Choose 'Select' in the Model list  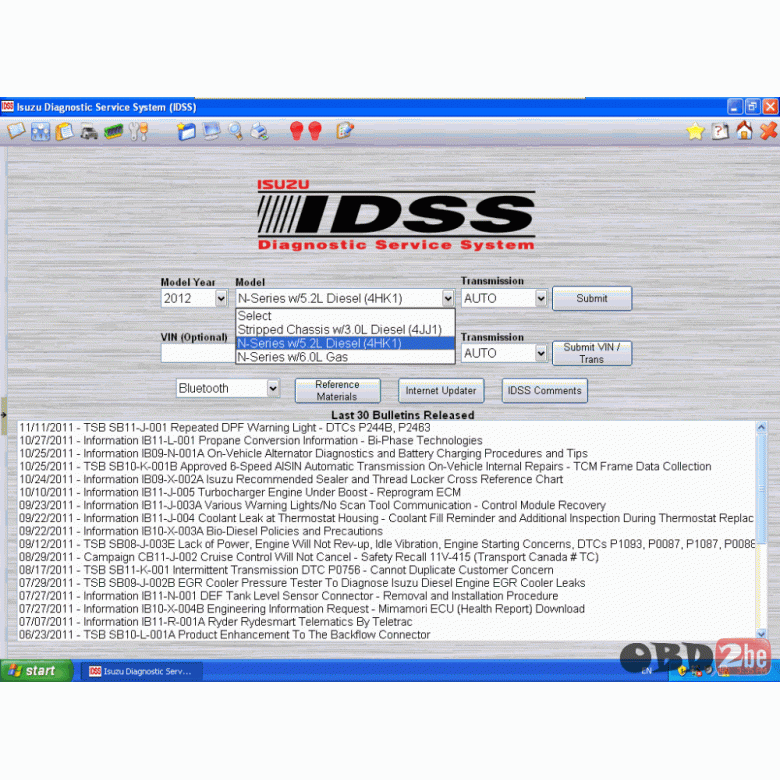point(345,315)
